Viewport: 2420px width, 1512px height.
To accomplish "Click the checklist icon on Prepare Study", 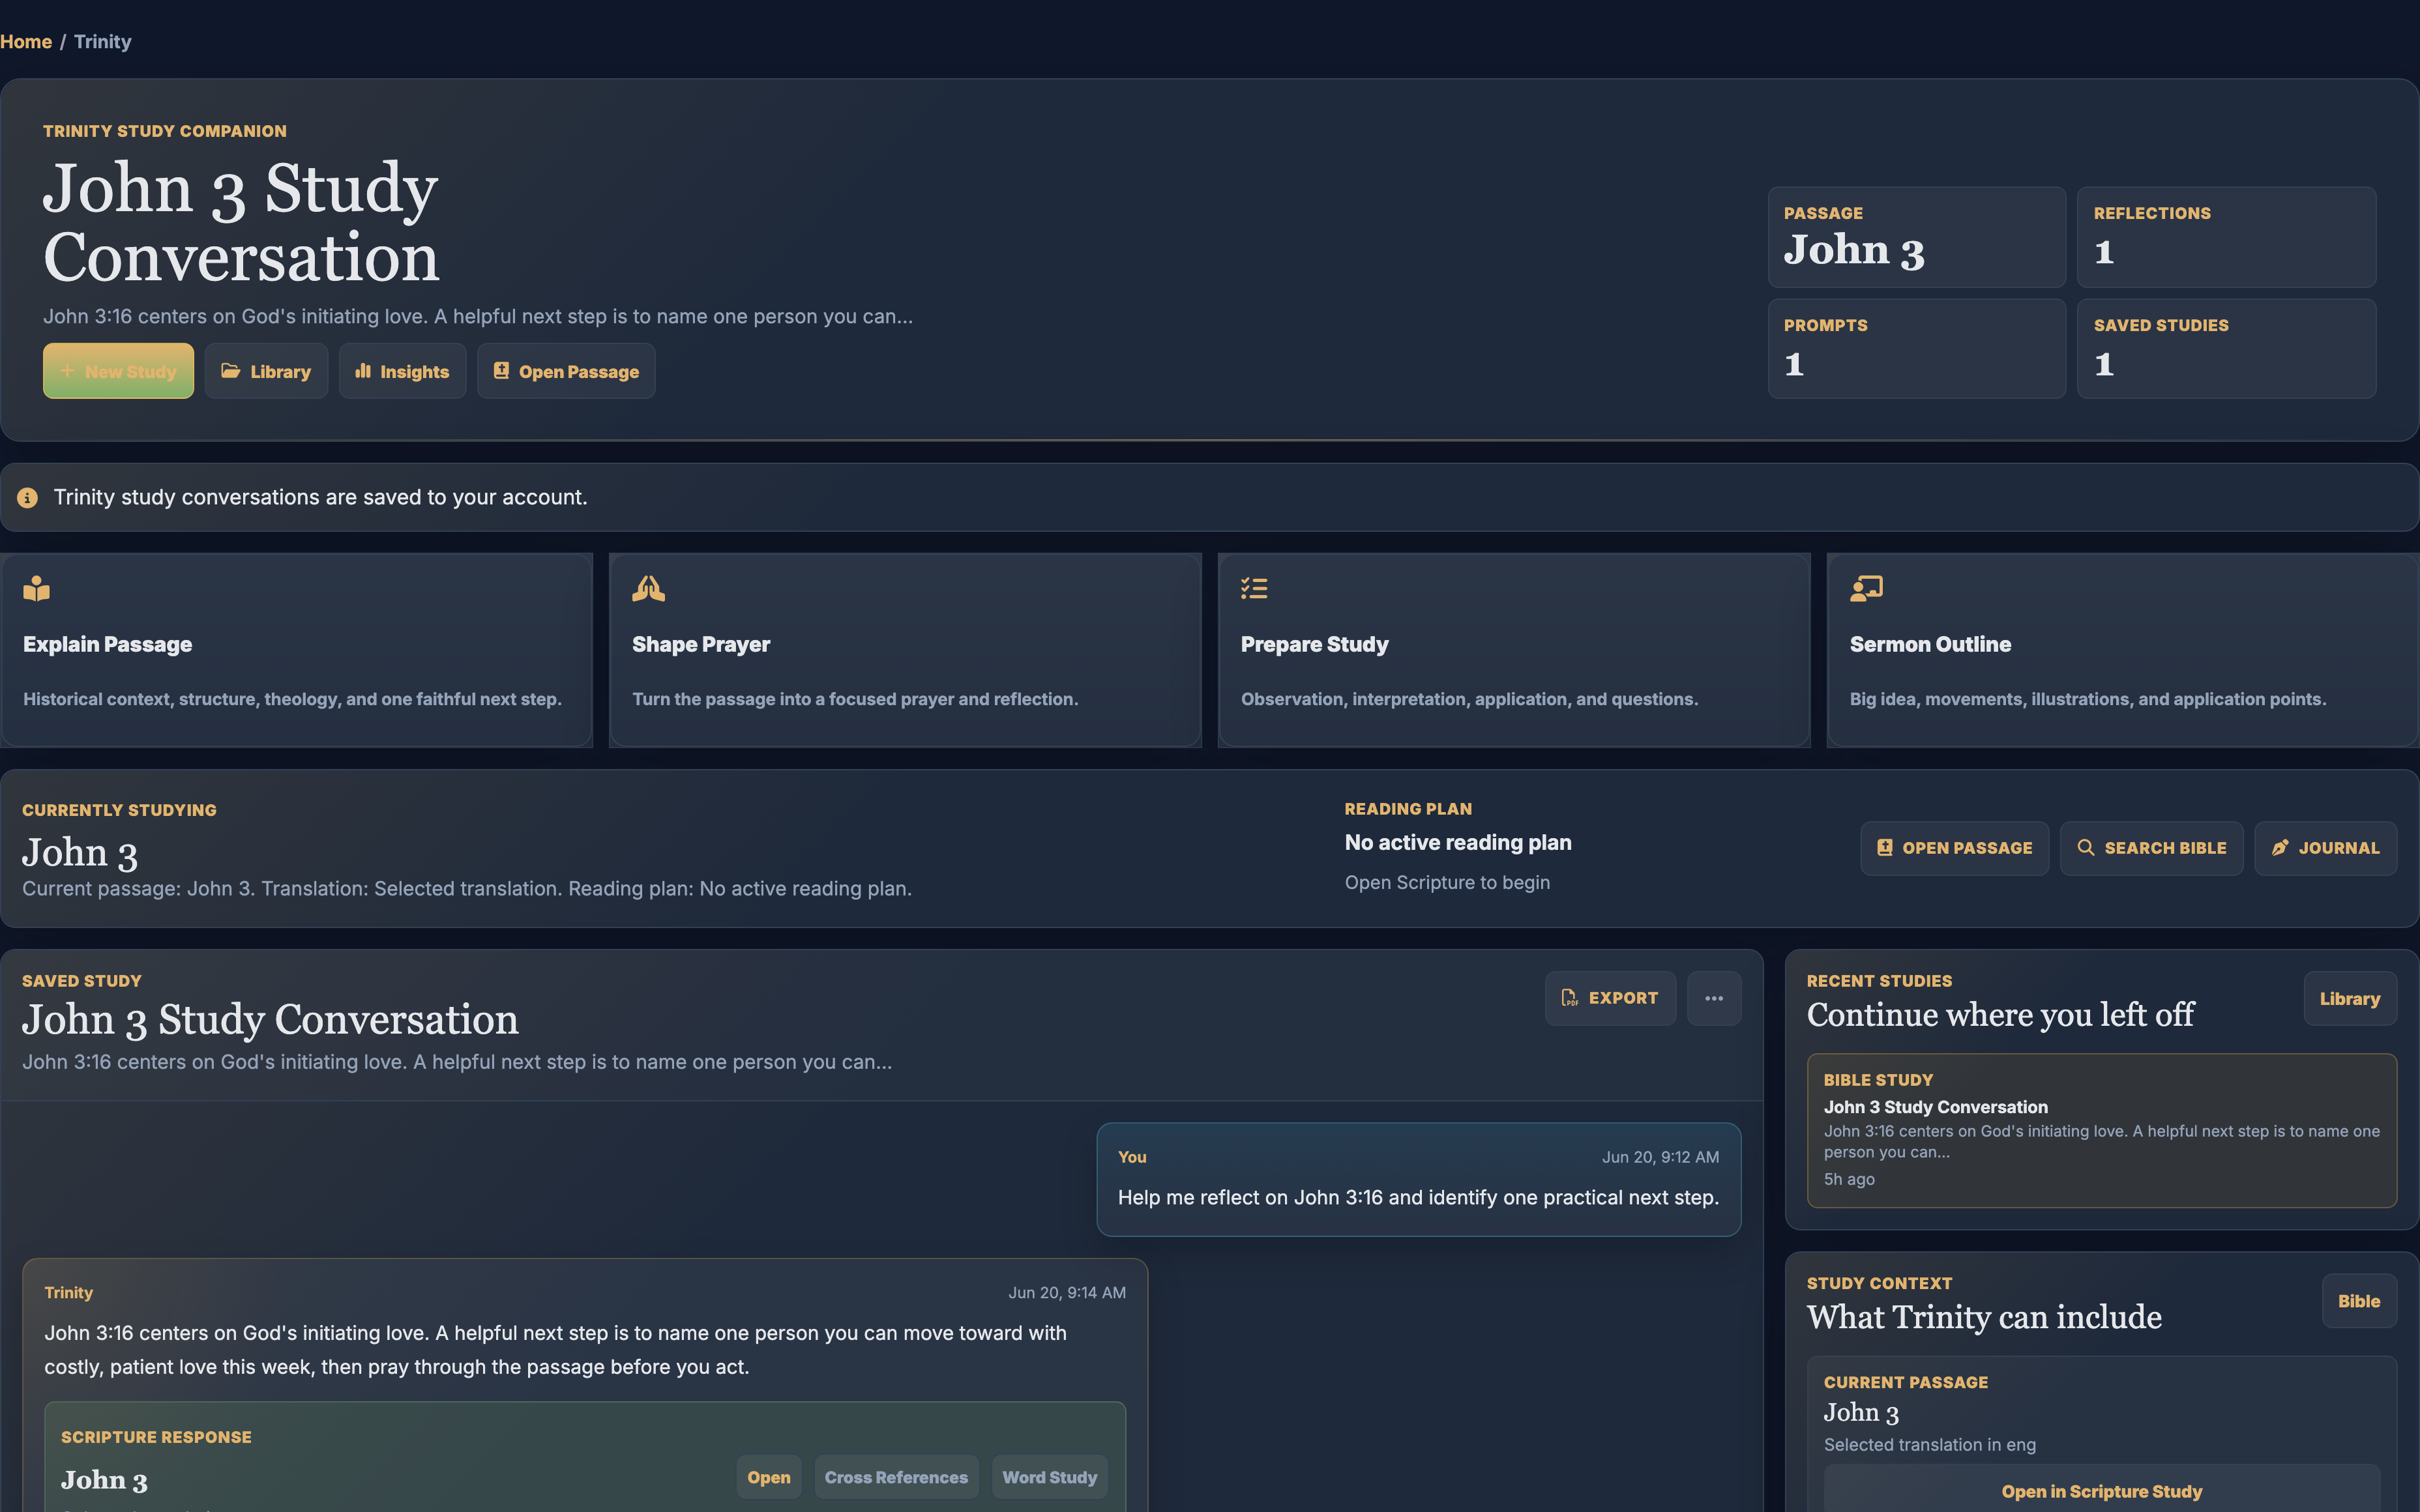I will coord(1254,588).
